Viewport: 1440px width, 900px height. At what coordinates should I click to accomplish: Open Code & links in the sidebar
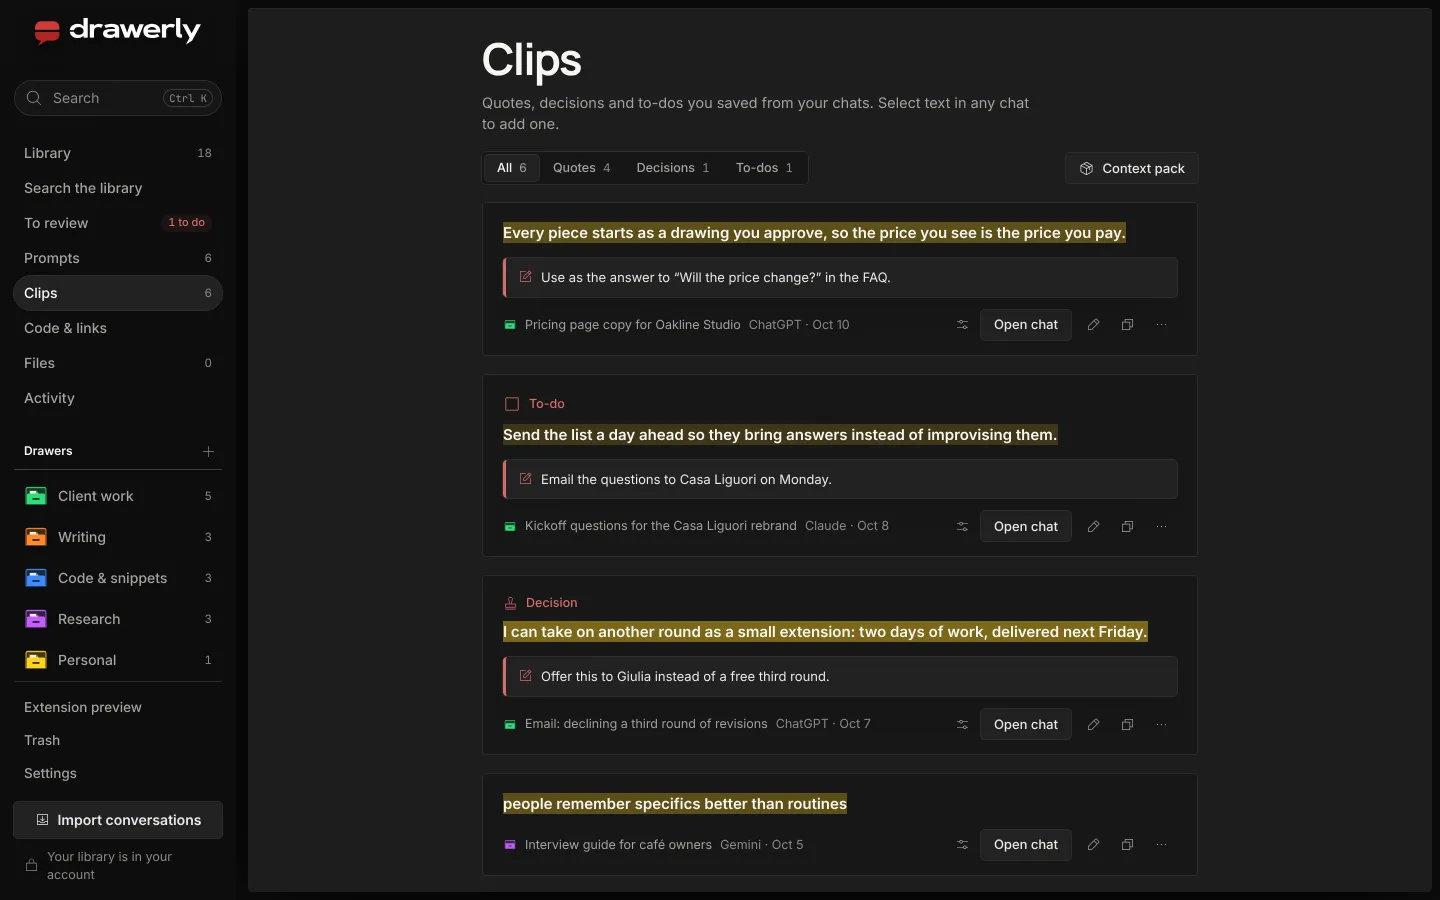point(118,328)
